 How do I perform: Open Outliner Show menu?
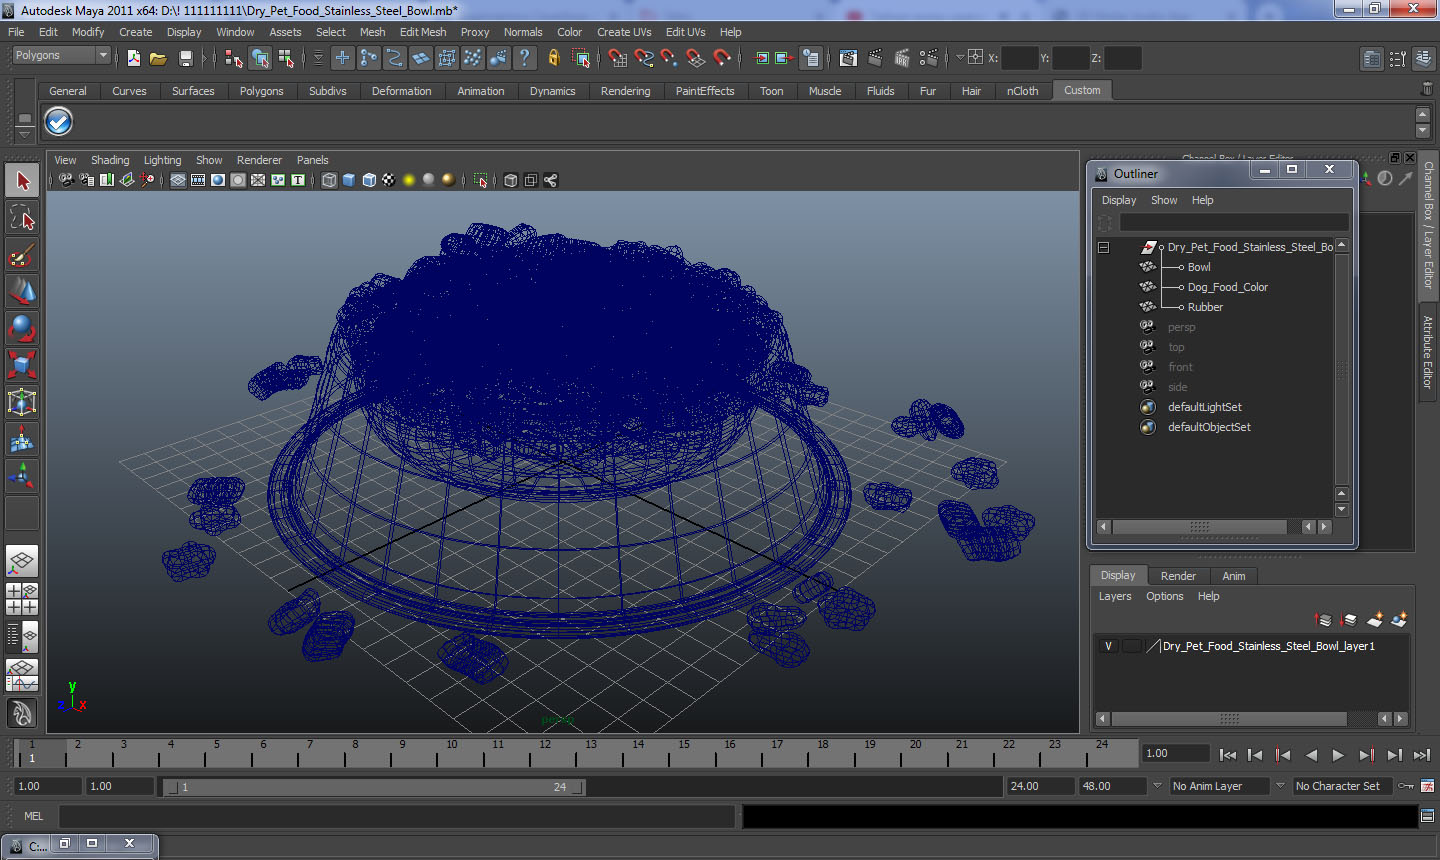tap(1164, 200)
